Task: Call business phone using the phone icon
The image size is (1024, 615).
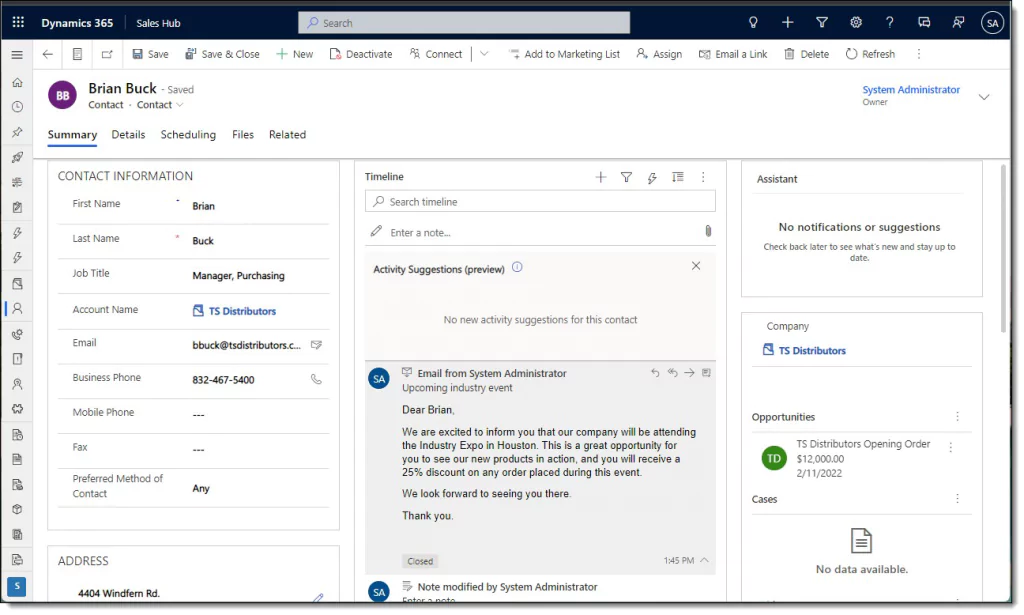Action: [316, 379]
